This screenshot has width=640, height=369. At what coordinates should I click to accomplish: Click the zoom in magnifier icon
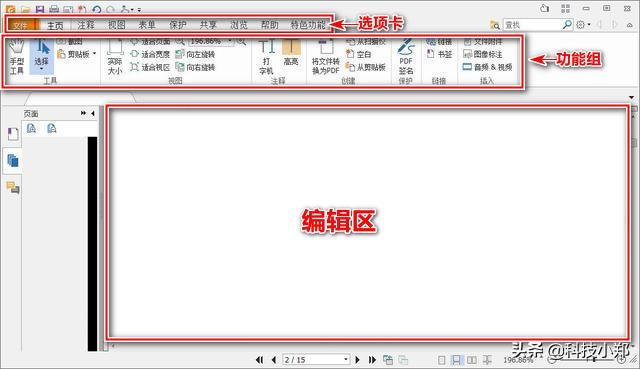pyautogui.click(x=241, y=41)
